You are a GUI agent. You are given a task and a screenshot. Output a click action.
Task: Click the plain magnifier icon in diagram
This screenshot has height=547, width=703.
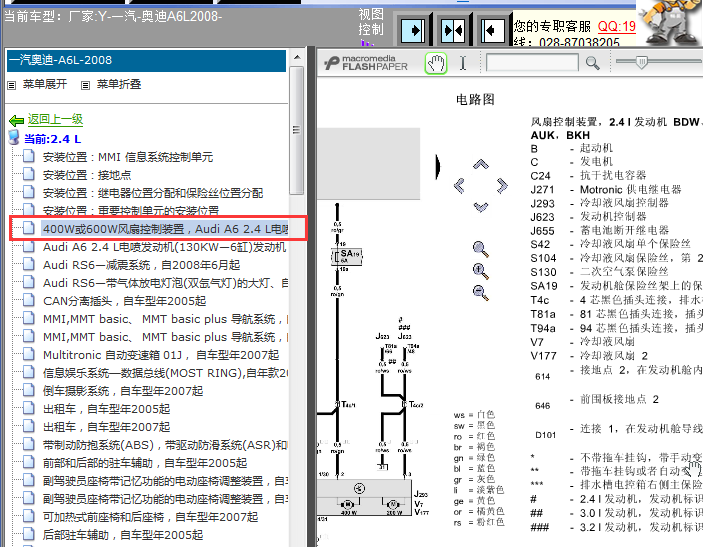click(x=481, y=249)
